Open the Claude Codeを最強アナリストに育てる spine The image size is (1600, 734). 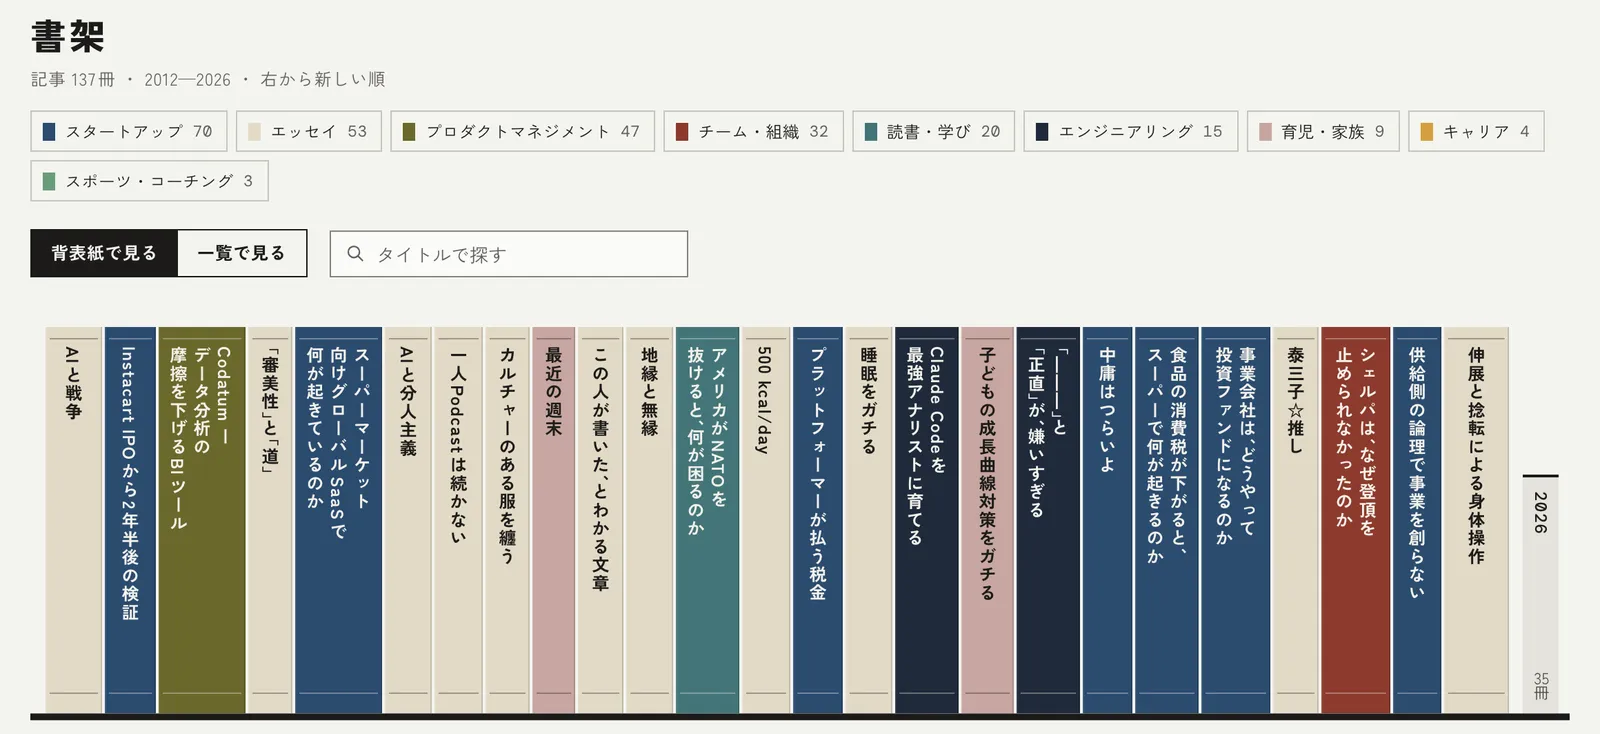926,520
